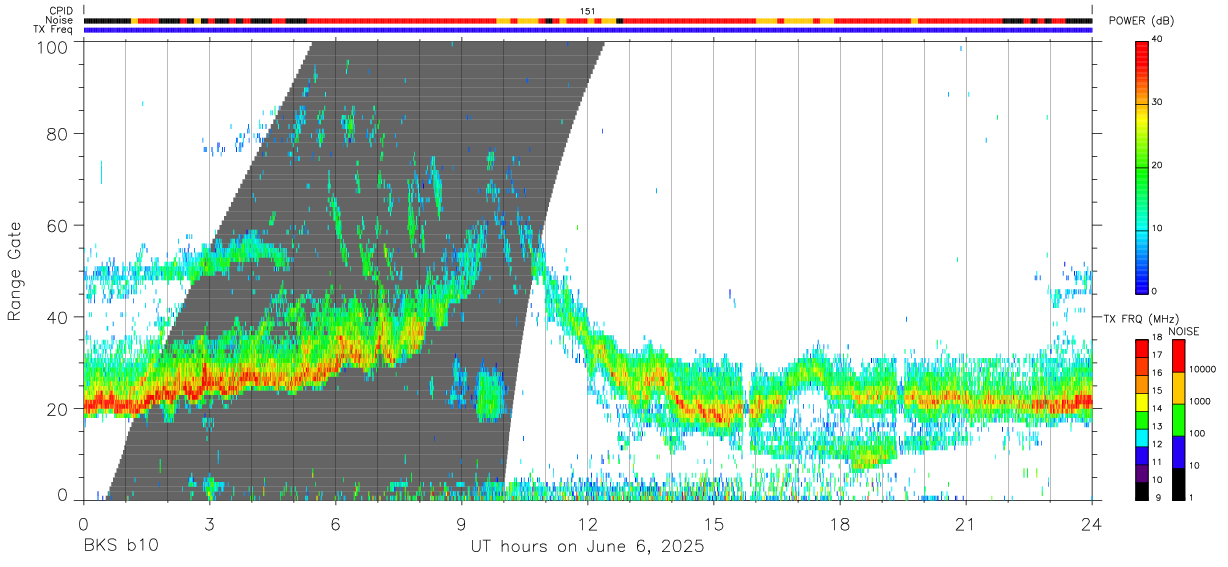Click the 30 tick on POWER colorbar
This screenshot has width=1228, height=567.
pos(1159,102)
